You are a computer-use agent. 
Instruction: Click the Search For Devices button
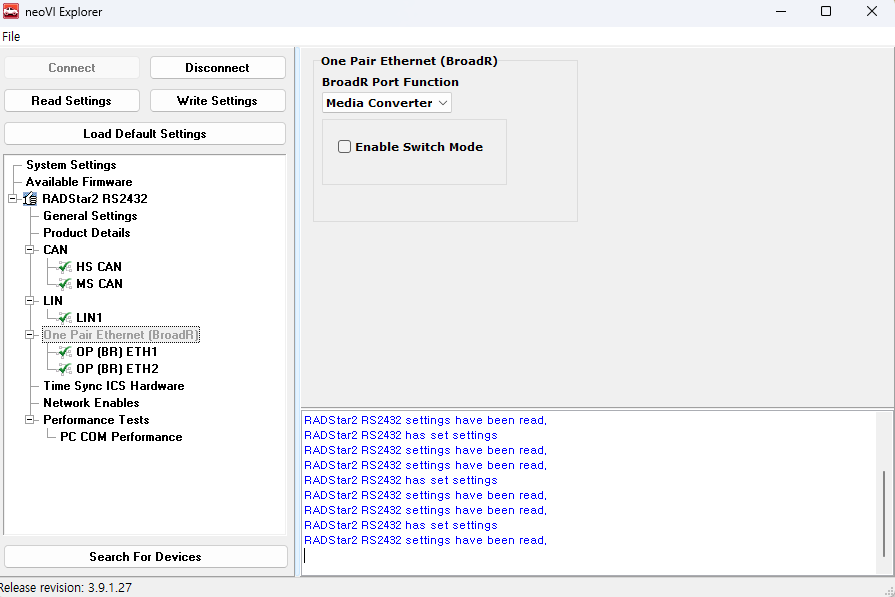coord(146,556)
